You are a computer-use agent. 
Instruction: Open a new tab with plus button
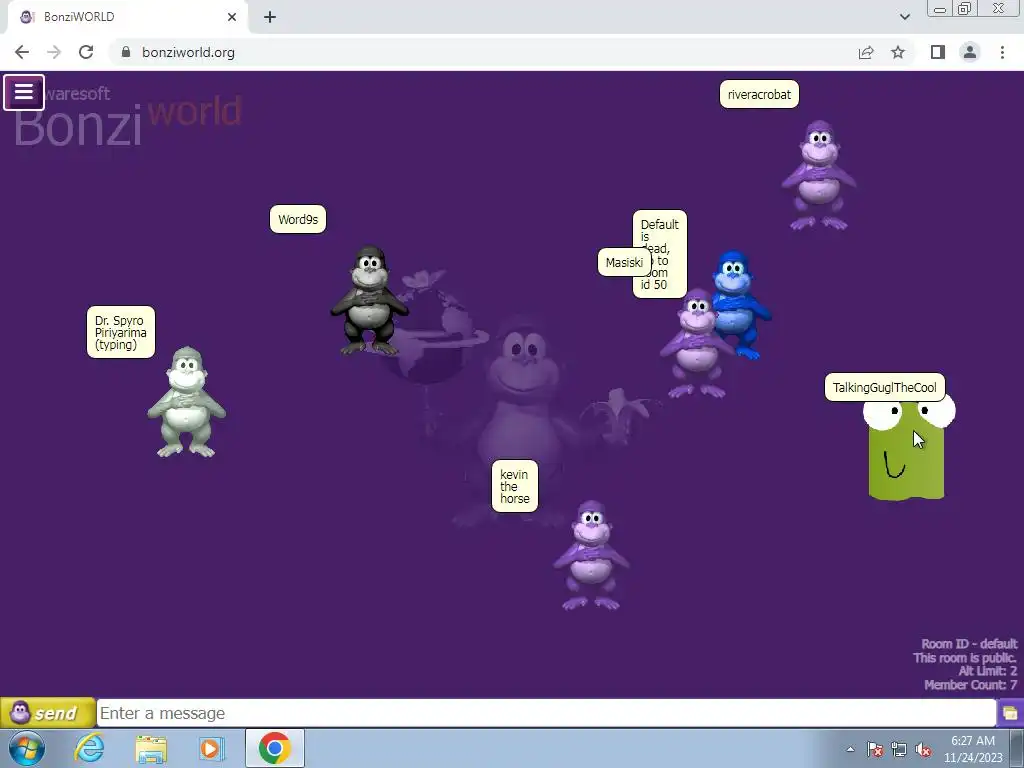tap(270, 17)
